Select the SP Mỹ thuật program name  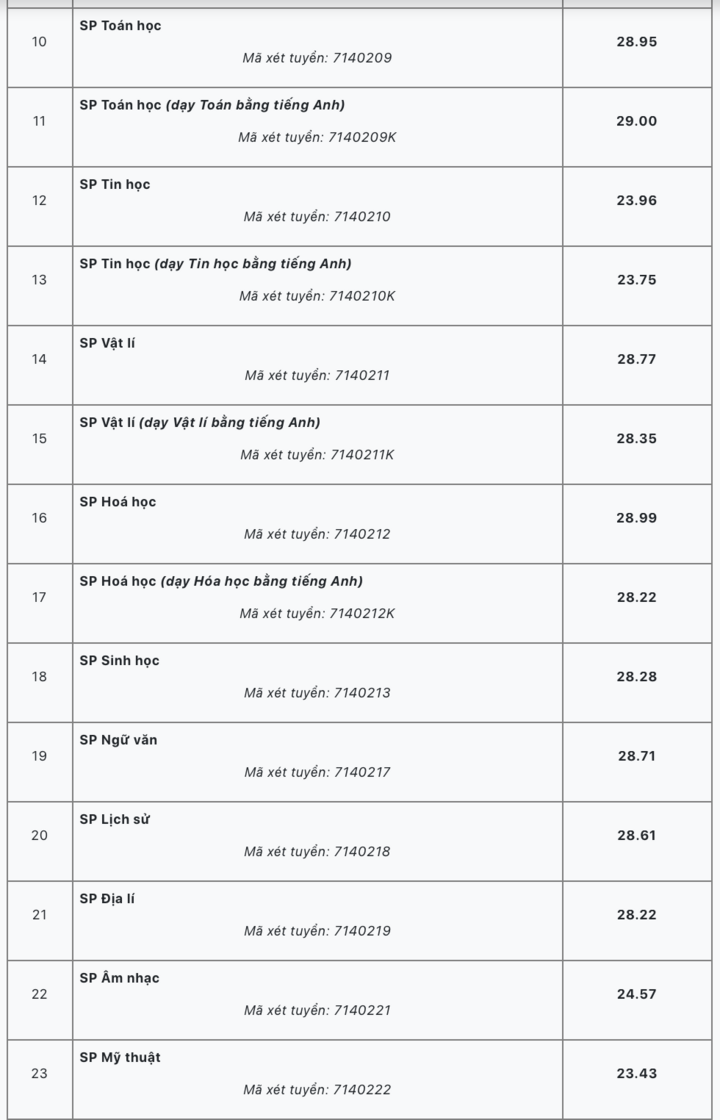click(x=120, y=1058)
